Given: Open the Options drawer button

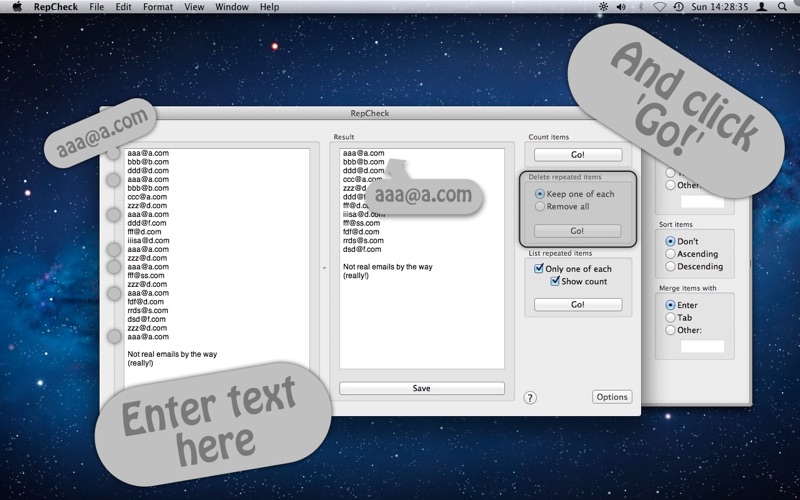Looking at the screenshot, I should point(612,397).
